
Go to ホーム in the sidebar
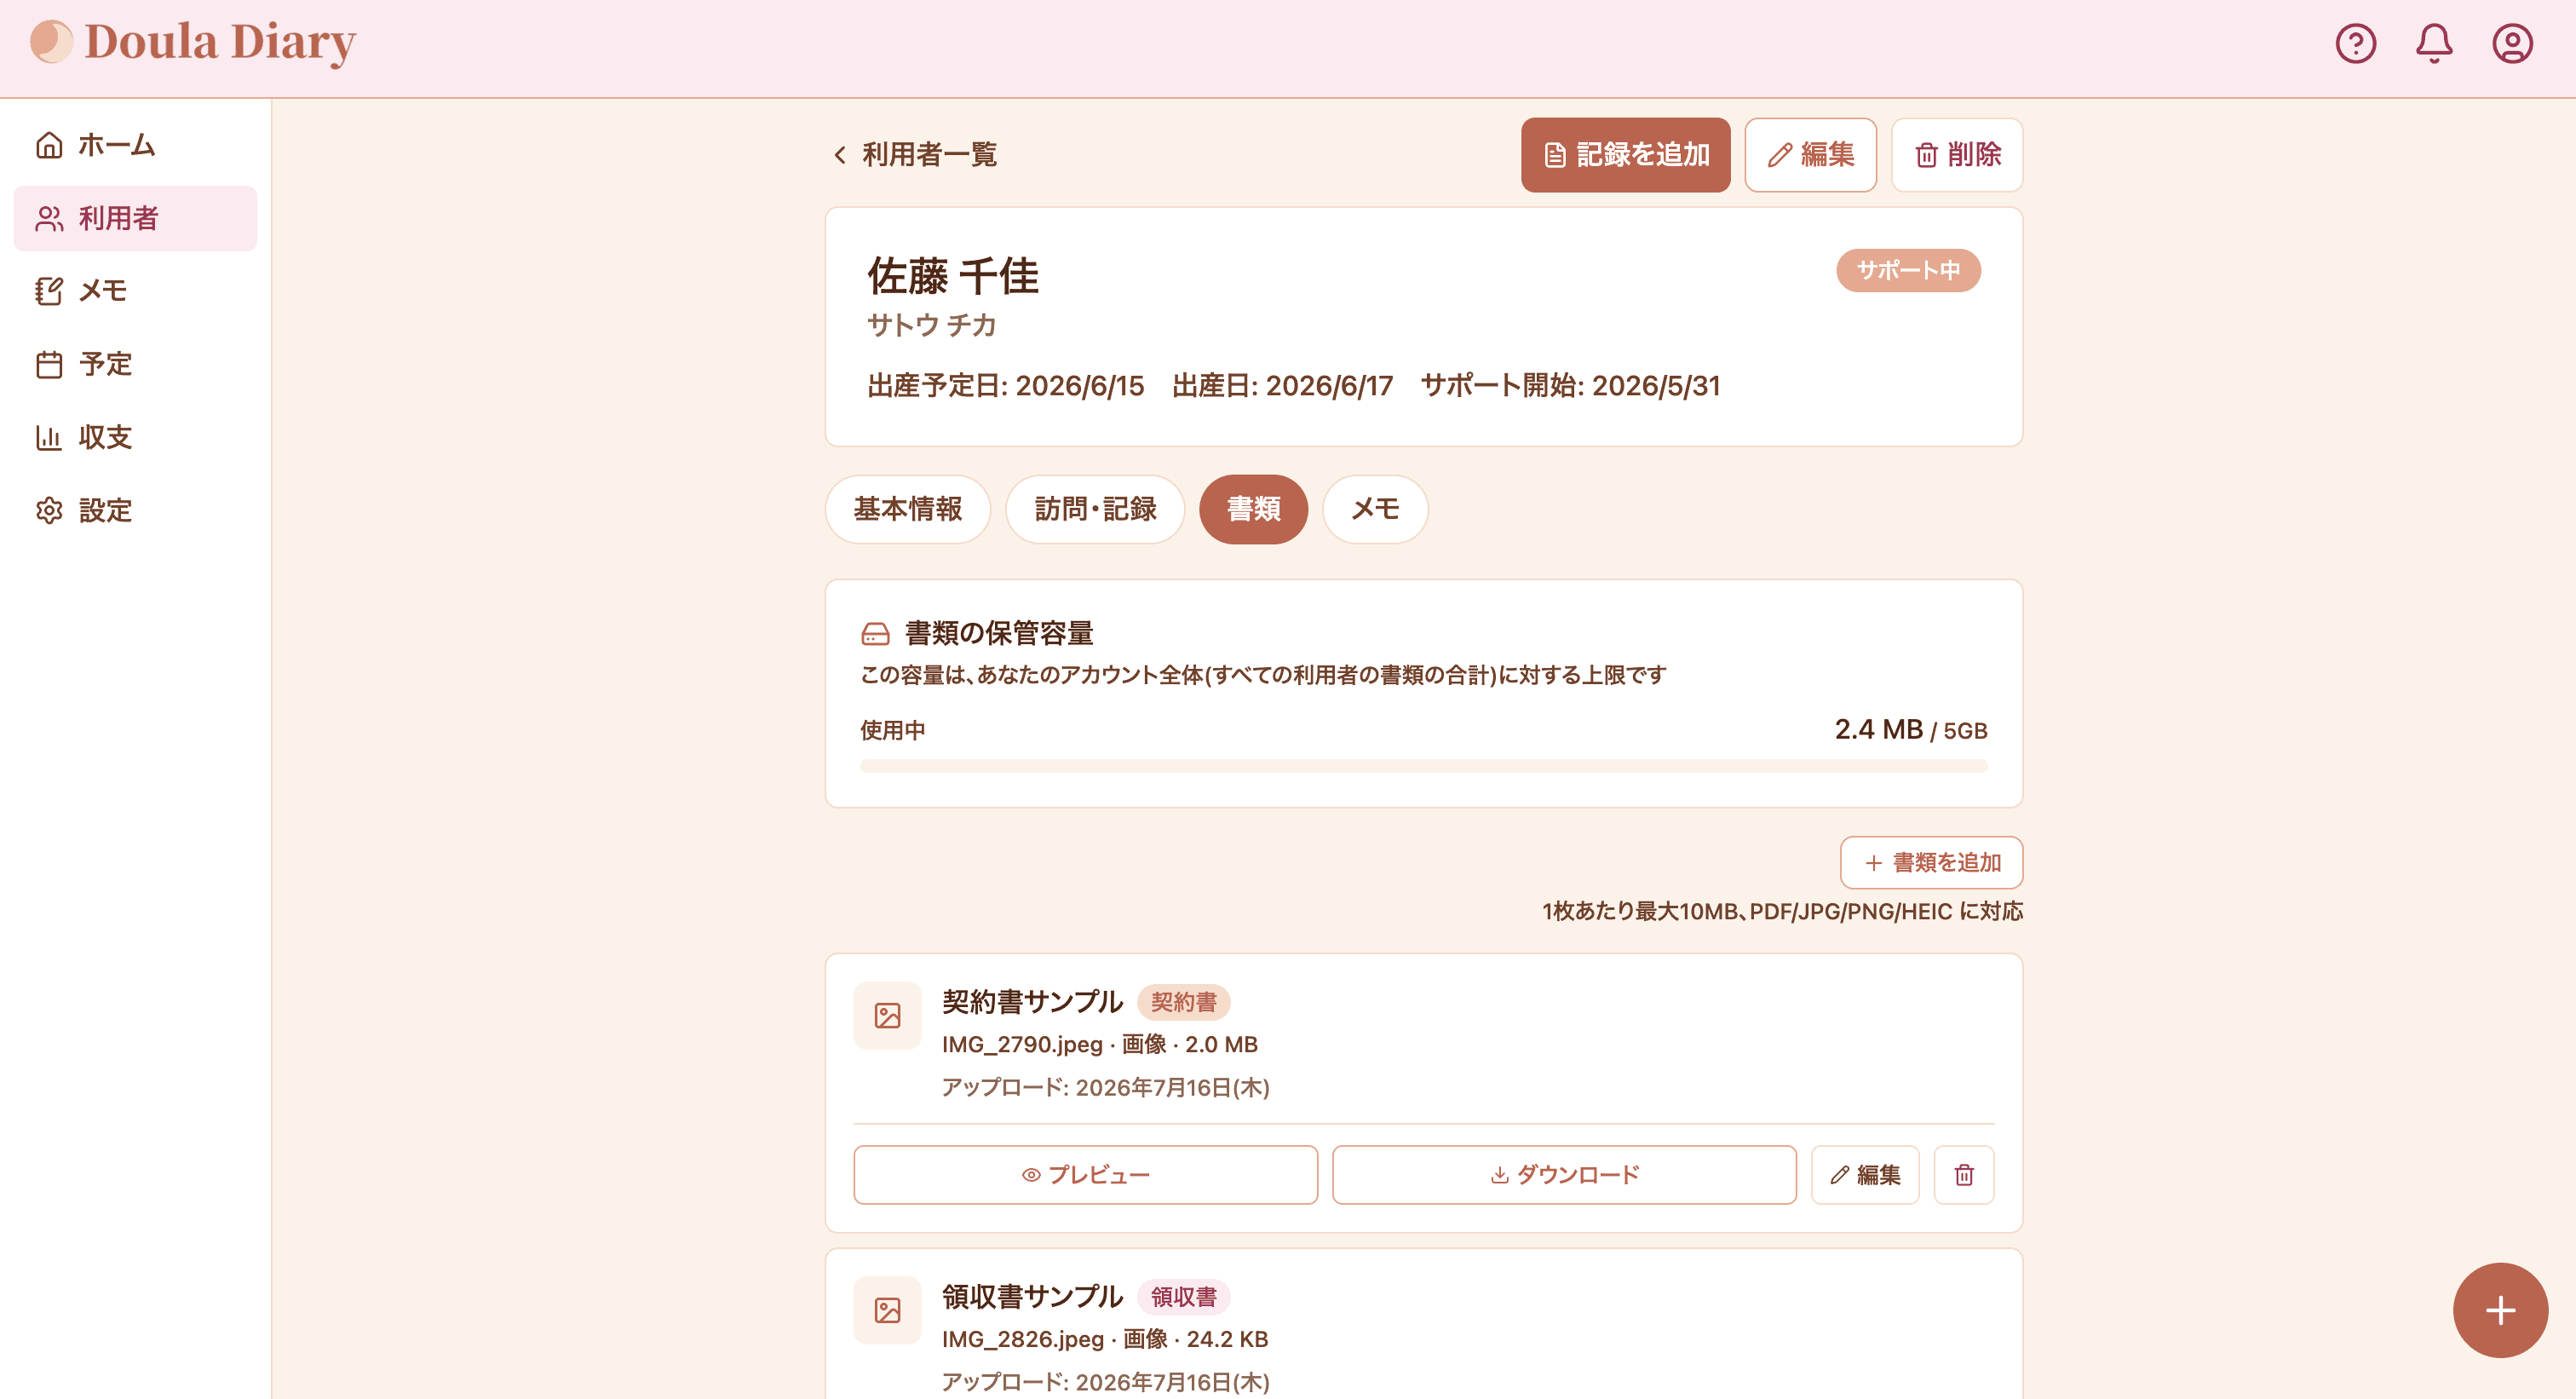pos(135,145)
